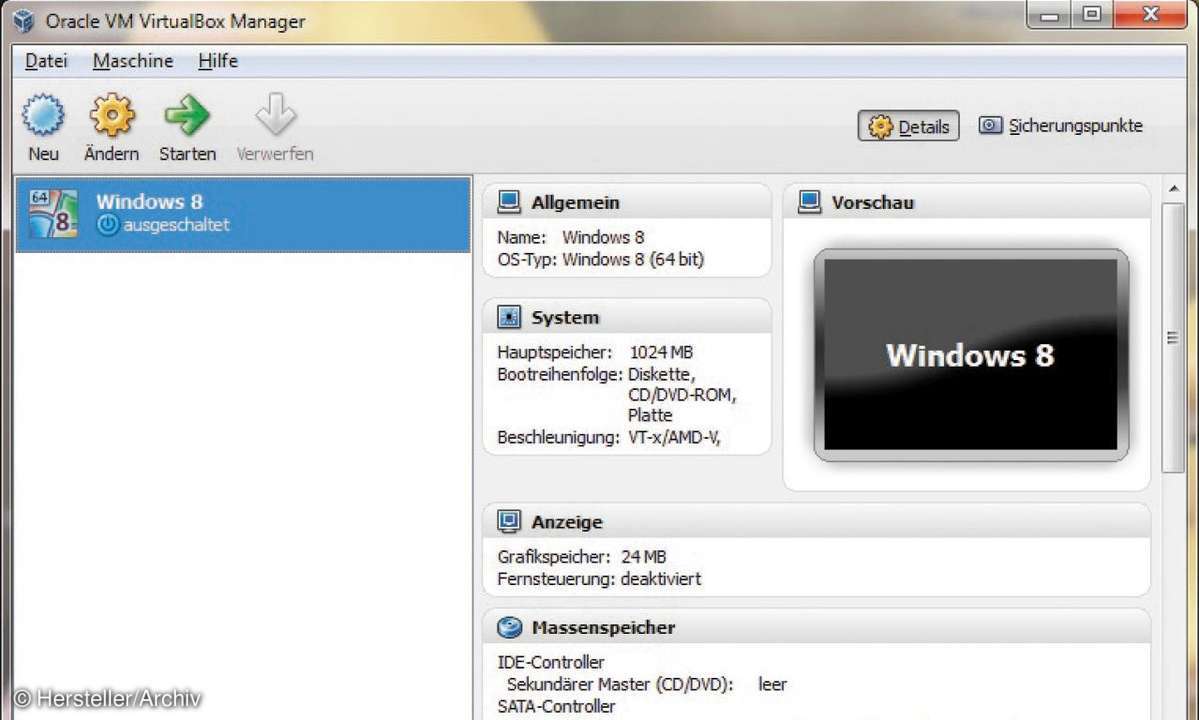Image resolution: width=1199 pixels, height=720 pixels.
Task: Open the Massenspeicher settings header
Action: pyautogui.click(x=816, y=627)
